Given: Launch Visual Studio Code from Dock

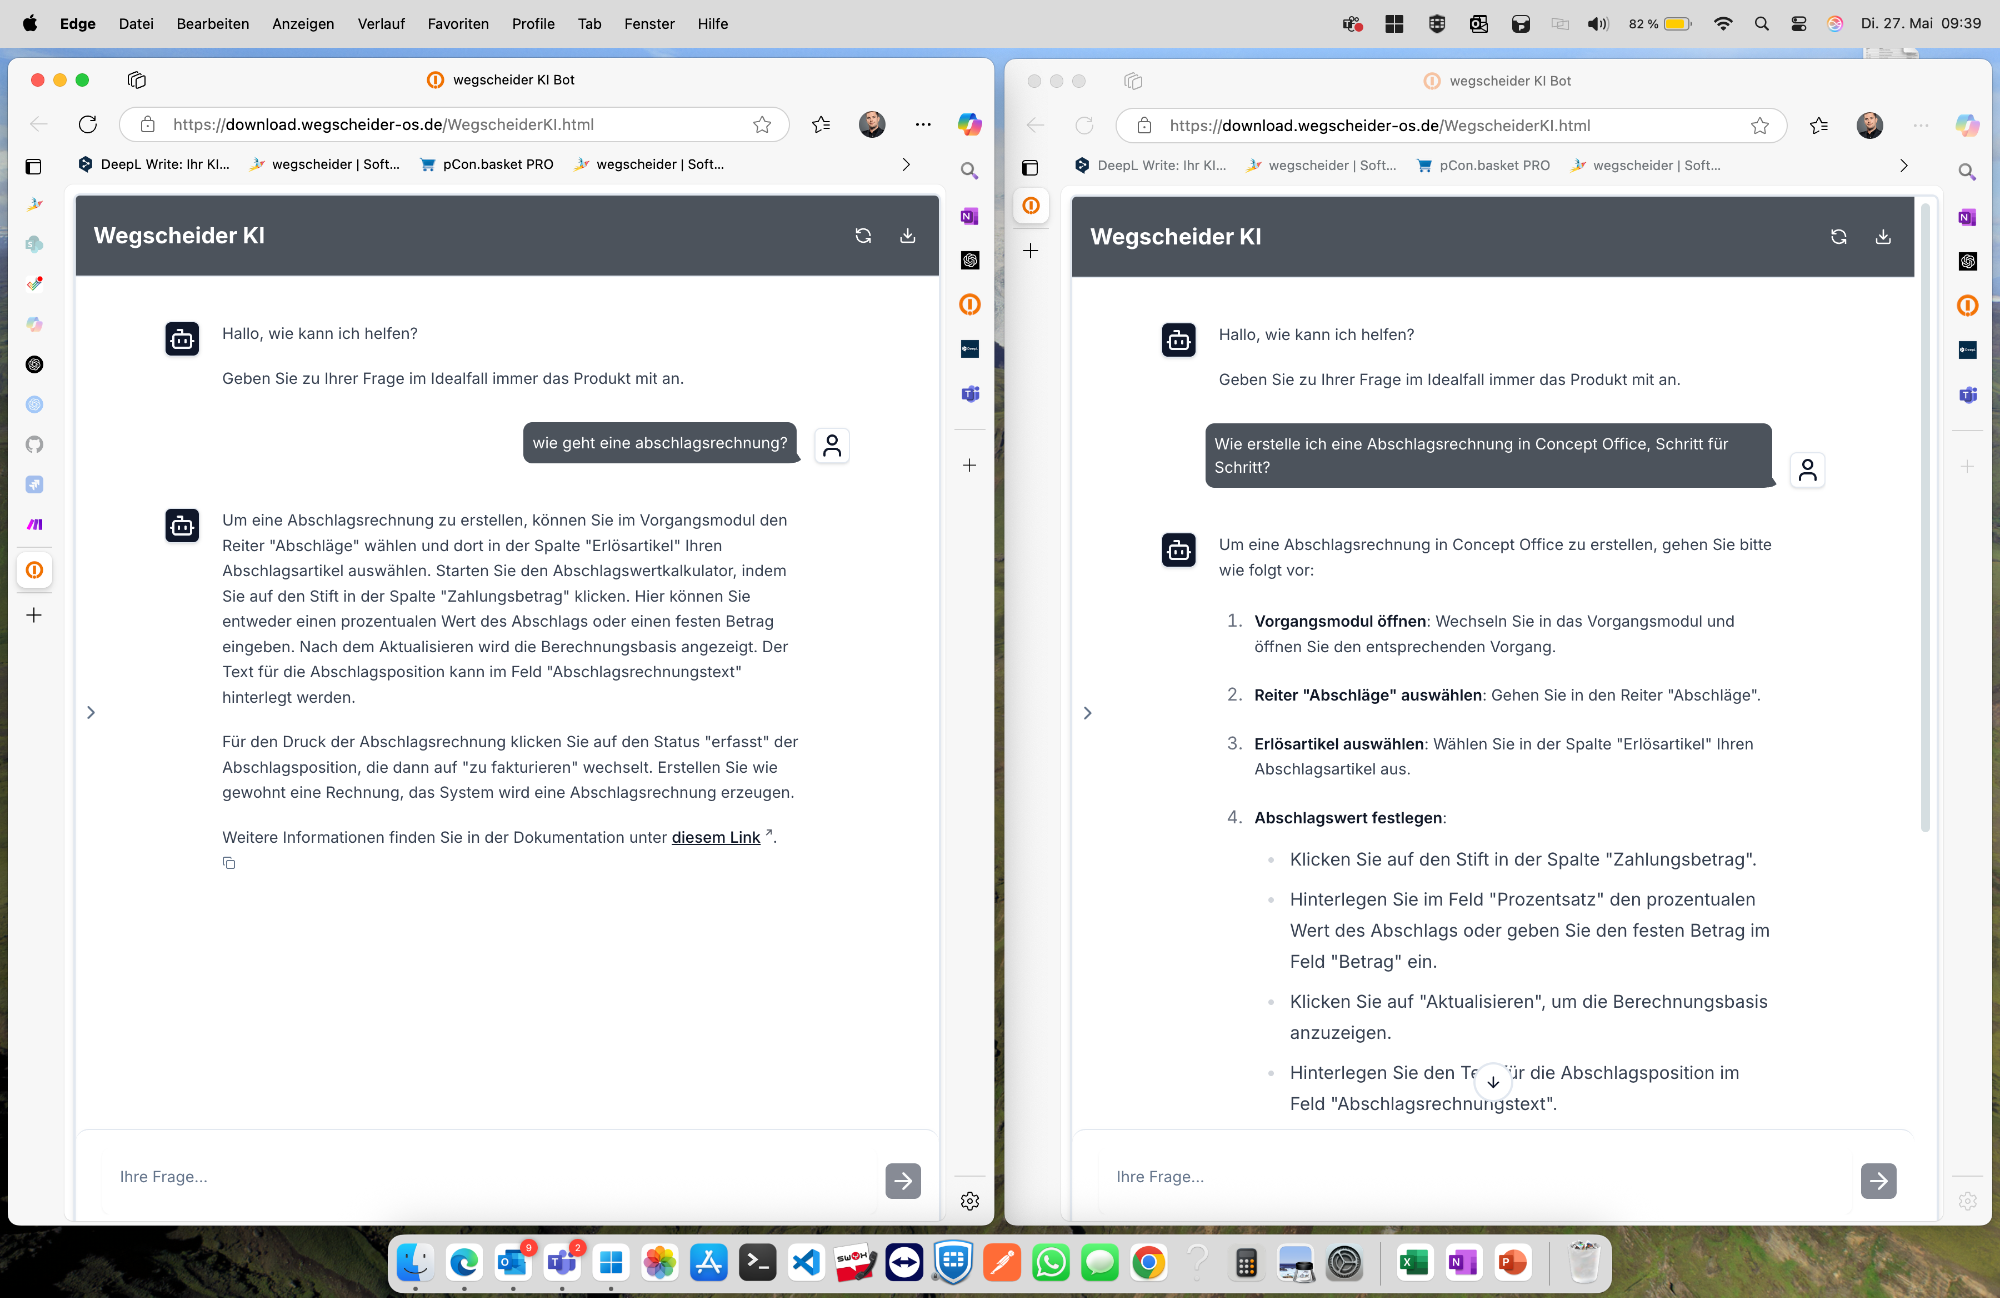Looking at the screenshot, I should pos(806,1263).
